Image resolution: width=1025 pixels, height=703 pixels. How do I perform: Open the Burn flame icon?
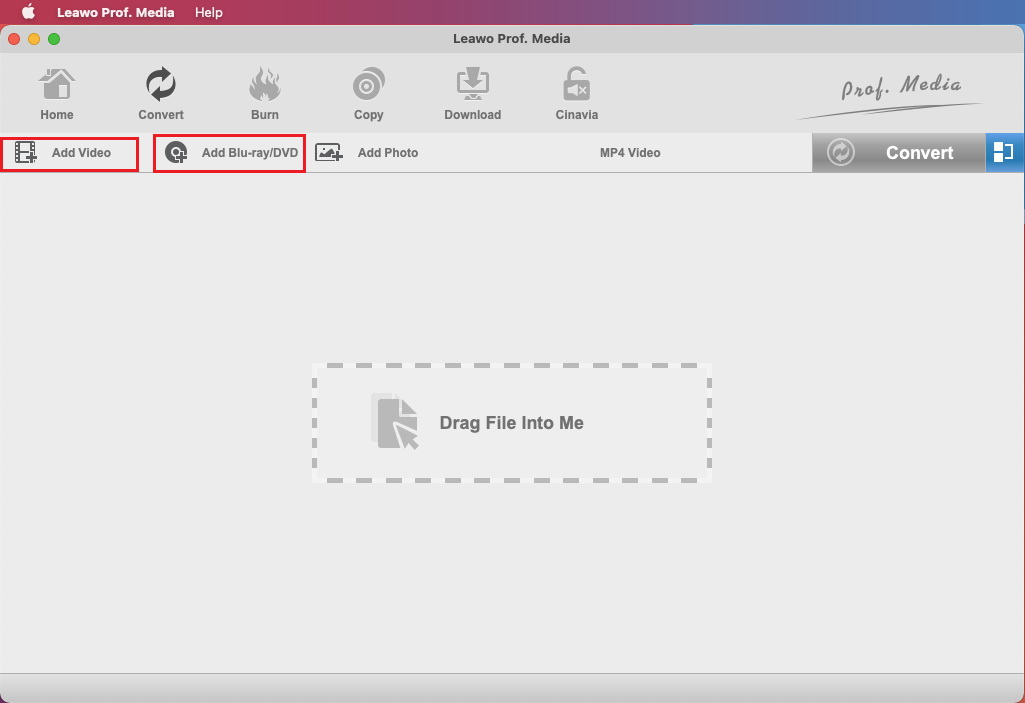(265, 85)
